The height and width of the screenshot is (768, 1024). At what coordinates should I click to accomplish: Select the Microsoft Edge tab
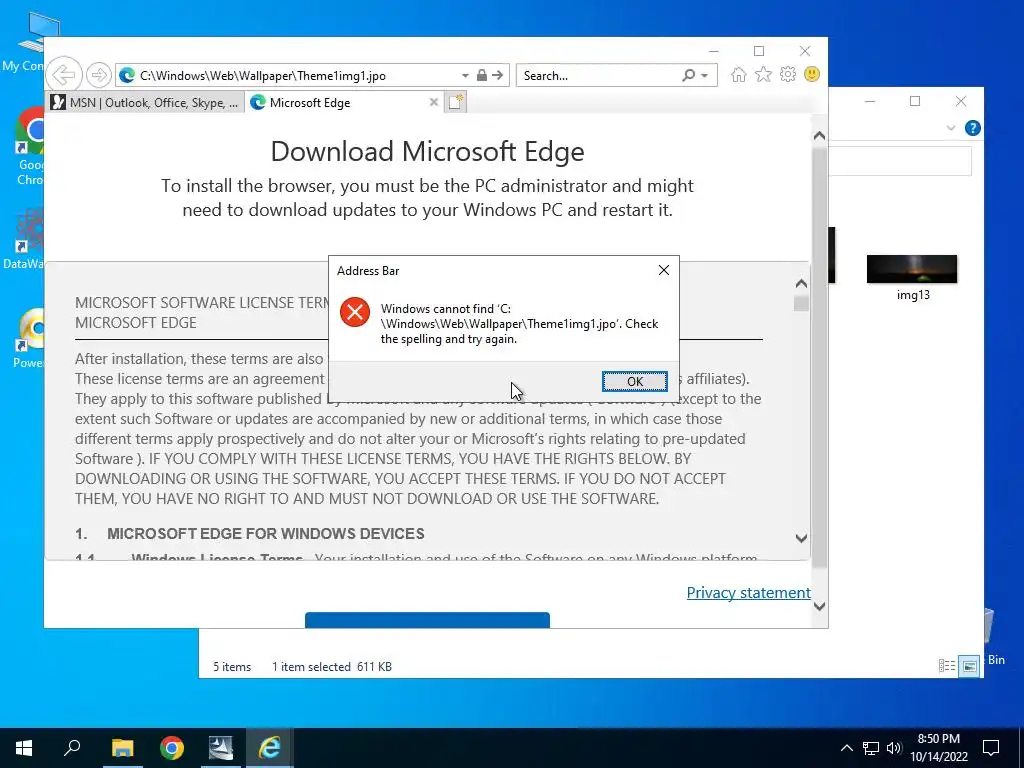coord(336,103)
